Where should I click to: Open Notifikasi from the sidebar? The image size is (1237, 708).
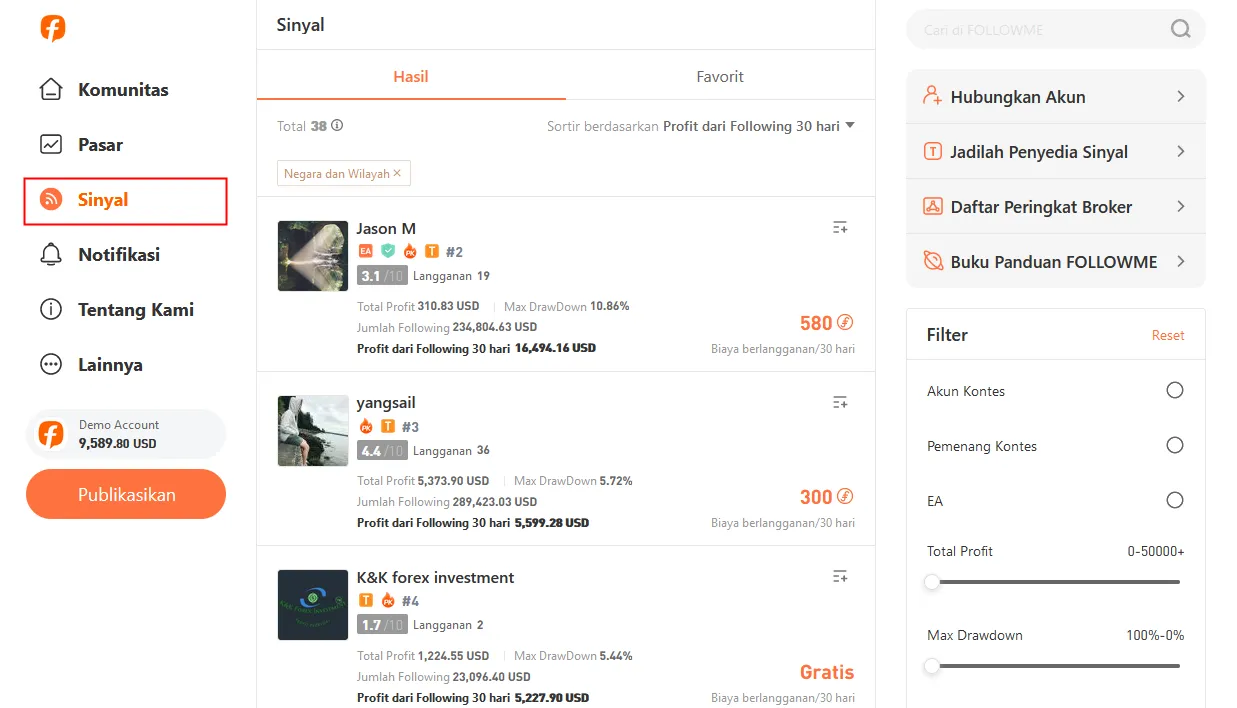click(x=99, y=255)
